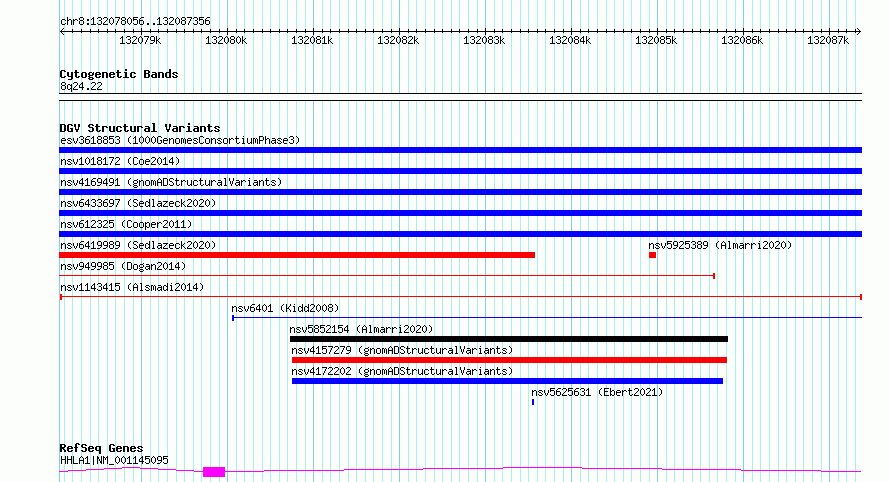This screenshot has width=890, height=482.
Task: Click the red nsv4157279 gnomAD variant bar
Action: coord(509,360)
